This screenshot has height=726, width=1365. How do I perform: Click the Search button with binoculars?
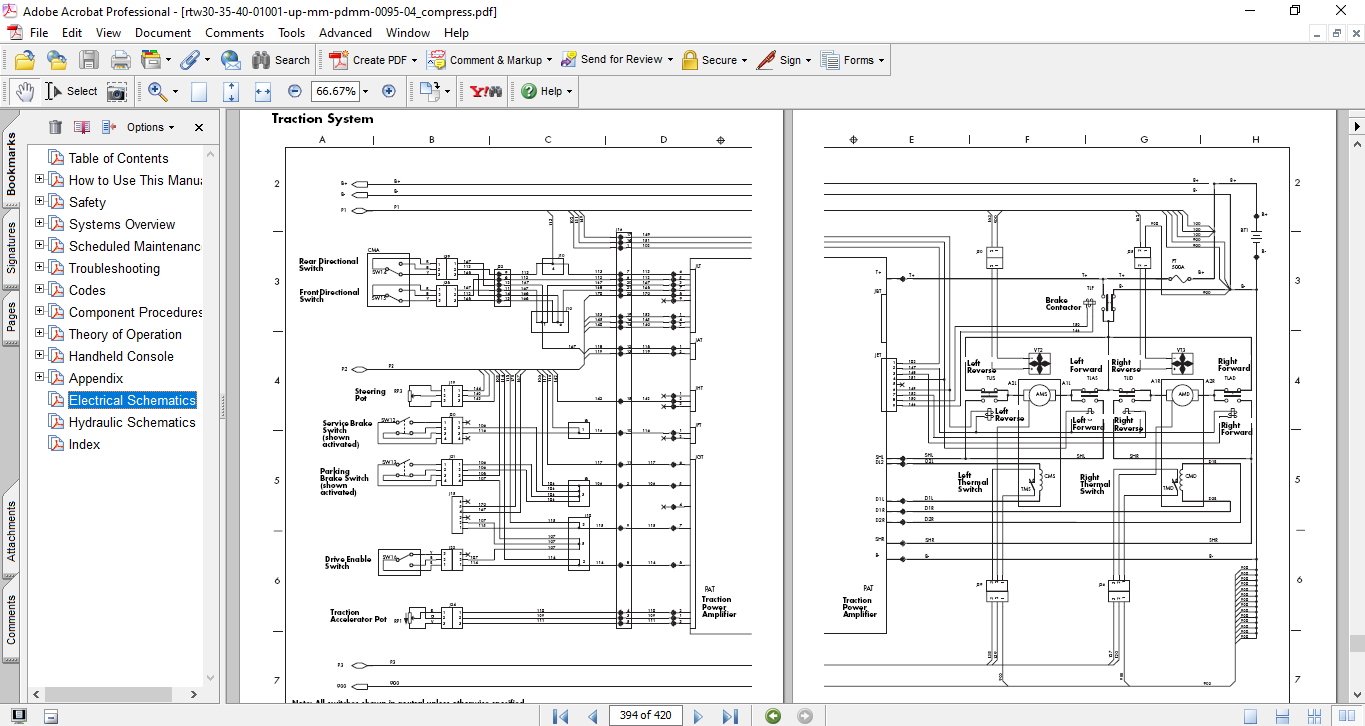(x=281, y=60)
